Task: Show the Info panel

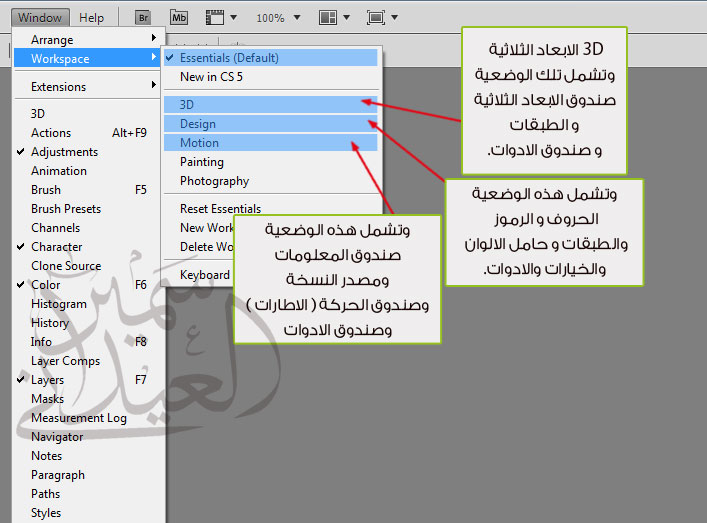Action: (x=88, y=342)
